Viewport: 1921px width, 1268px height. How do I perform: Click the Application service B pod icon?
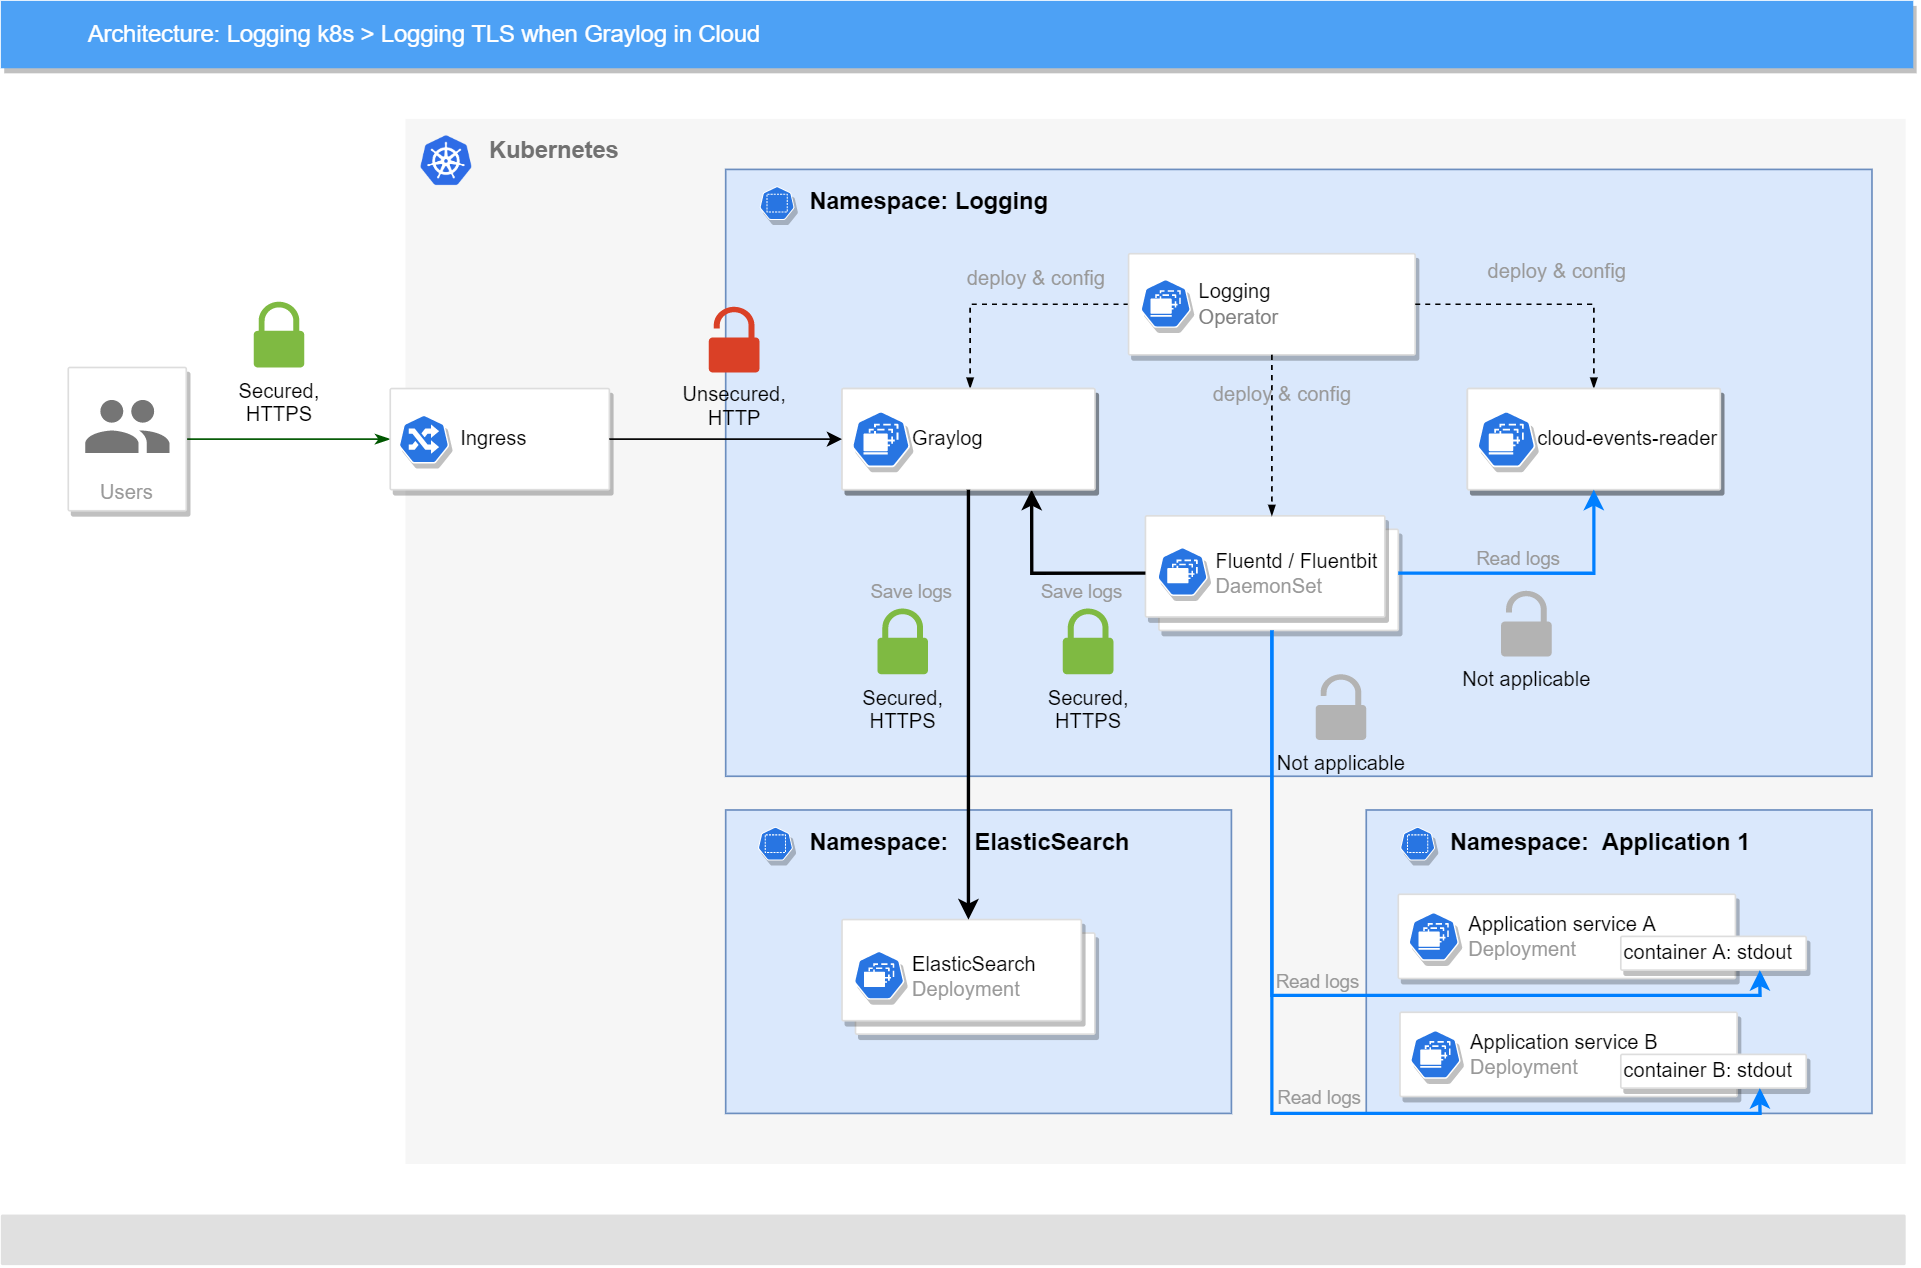(1436, 1056)
